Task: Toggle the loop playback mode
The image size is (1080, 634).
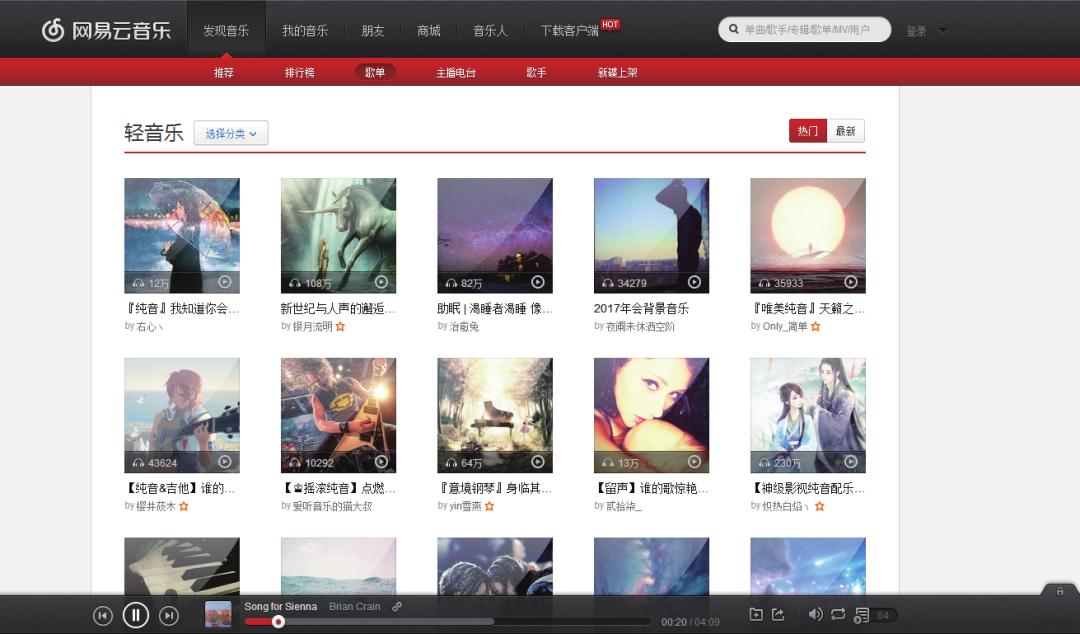Action: [x=838, y=615]
